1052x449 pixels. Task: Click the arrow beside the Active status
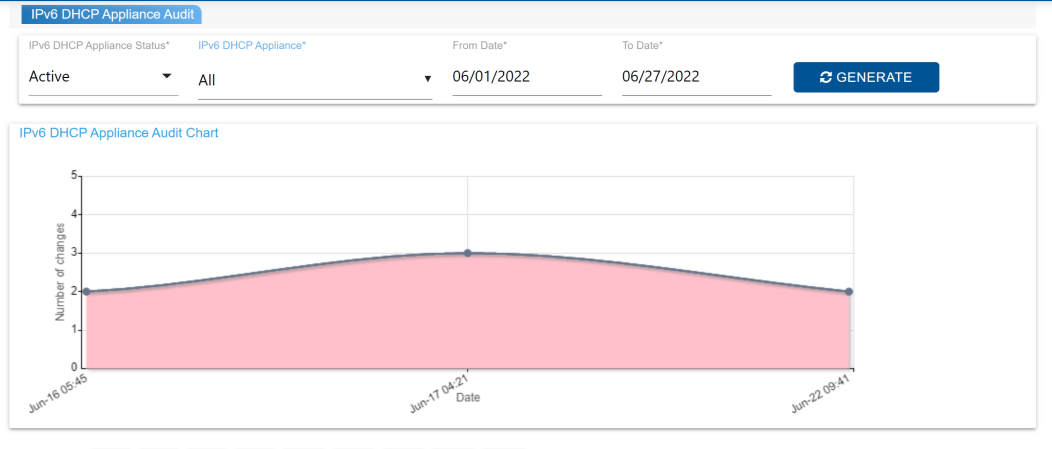[x=166, y=77]
